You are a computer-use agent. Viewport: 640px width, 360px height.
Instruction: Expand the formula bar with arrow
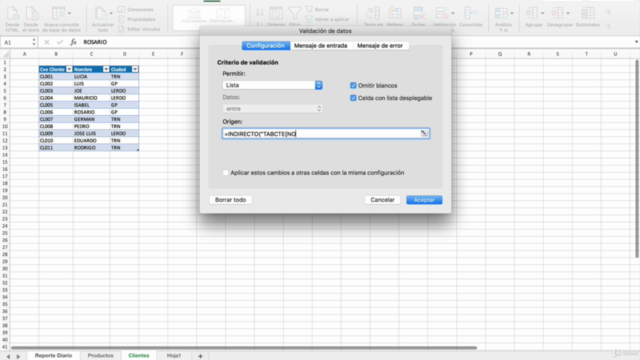pyautogui.click(x=636, y=42)
